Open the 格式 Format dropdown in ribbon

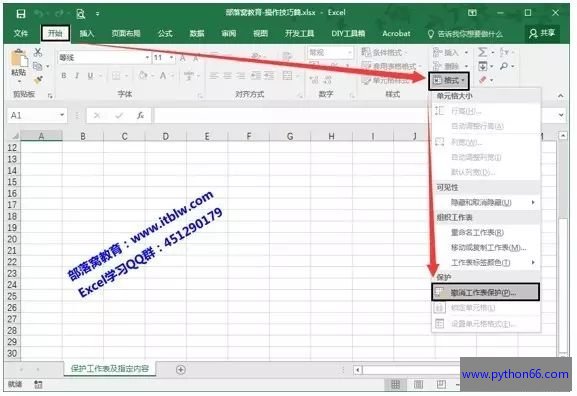click(449, 81)
